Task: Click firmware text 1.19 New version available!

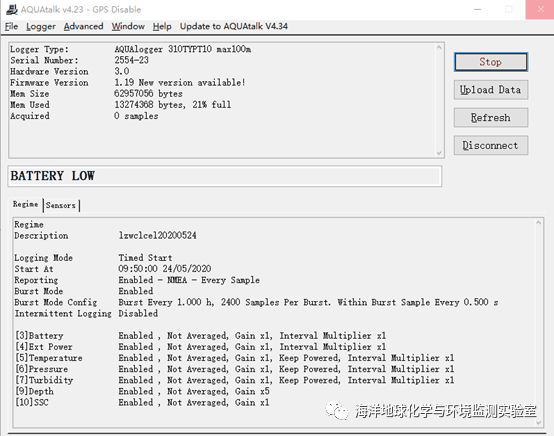Action: [x=179, y=82]
